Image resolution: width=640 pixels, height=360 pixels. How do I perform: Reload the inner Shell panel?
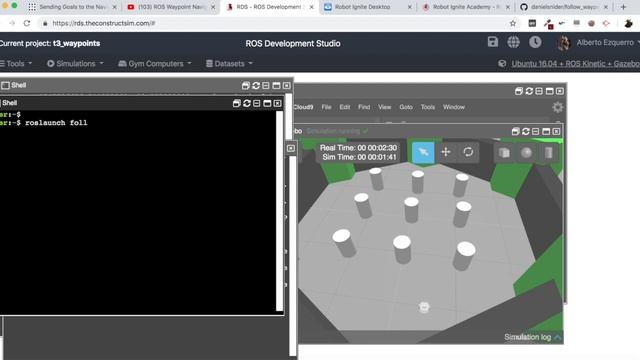click(x=247, y=103)
